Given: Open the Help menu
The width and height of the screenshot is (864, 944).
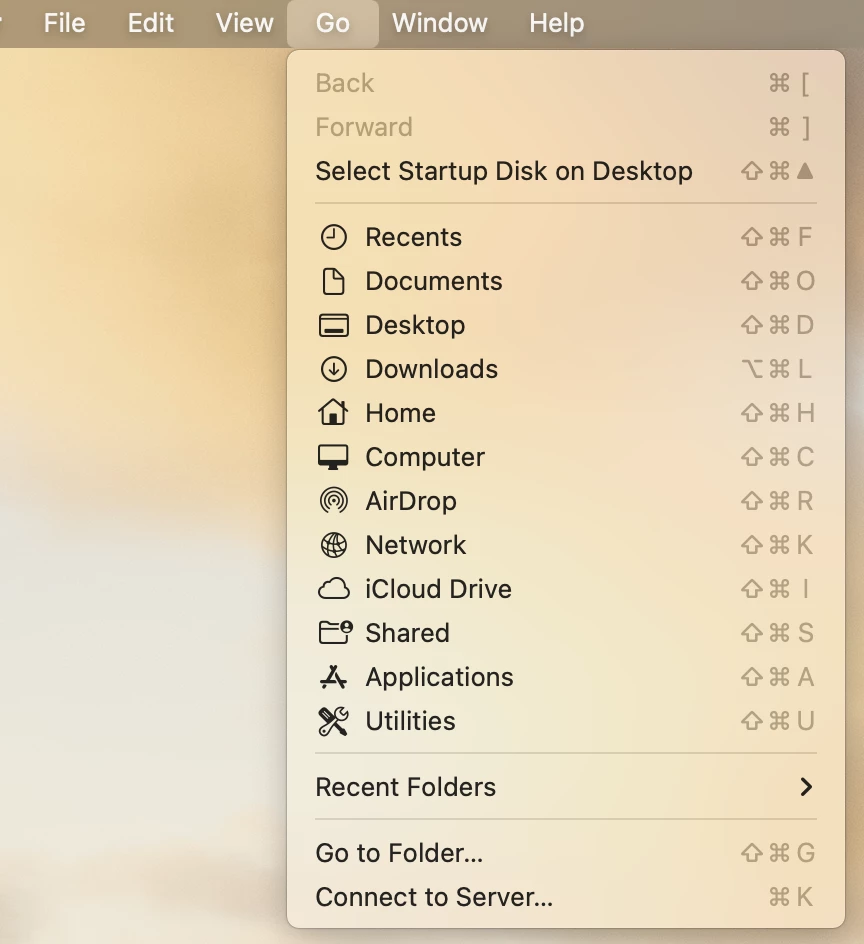Looking at the screenshot, I should tap(556, 23).
